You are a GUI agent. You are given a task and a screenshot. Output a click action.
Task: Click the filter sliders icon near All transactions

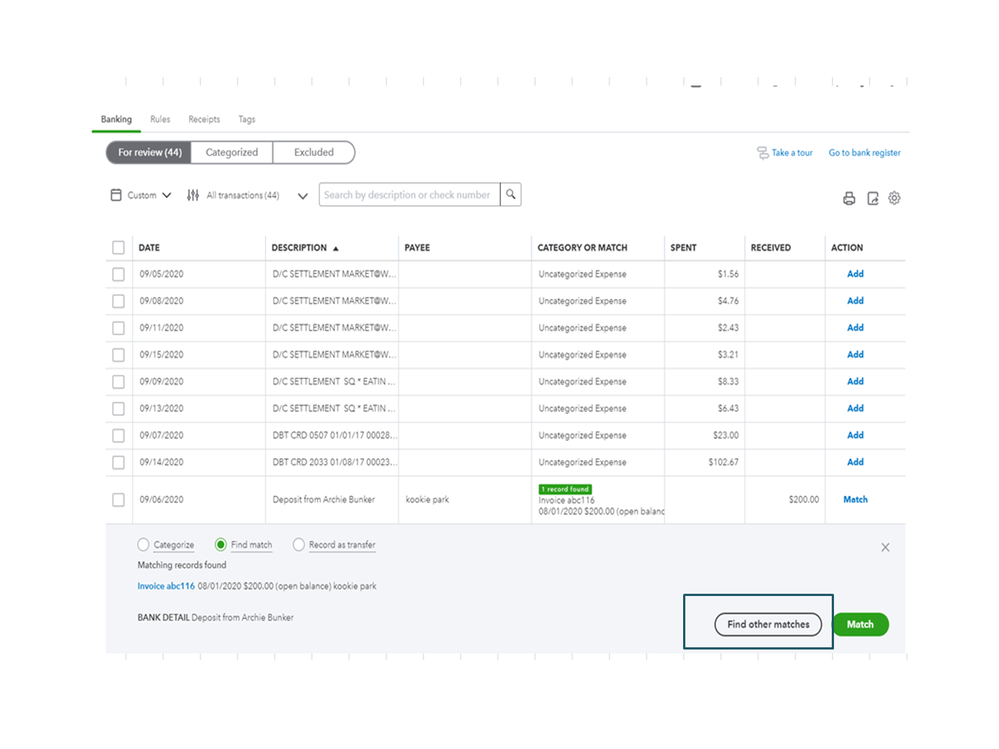pos(193,195)
